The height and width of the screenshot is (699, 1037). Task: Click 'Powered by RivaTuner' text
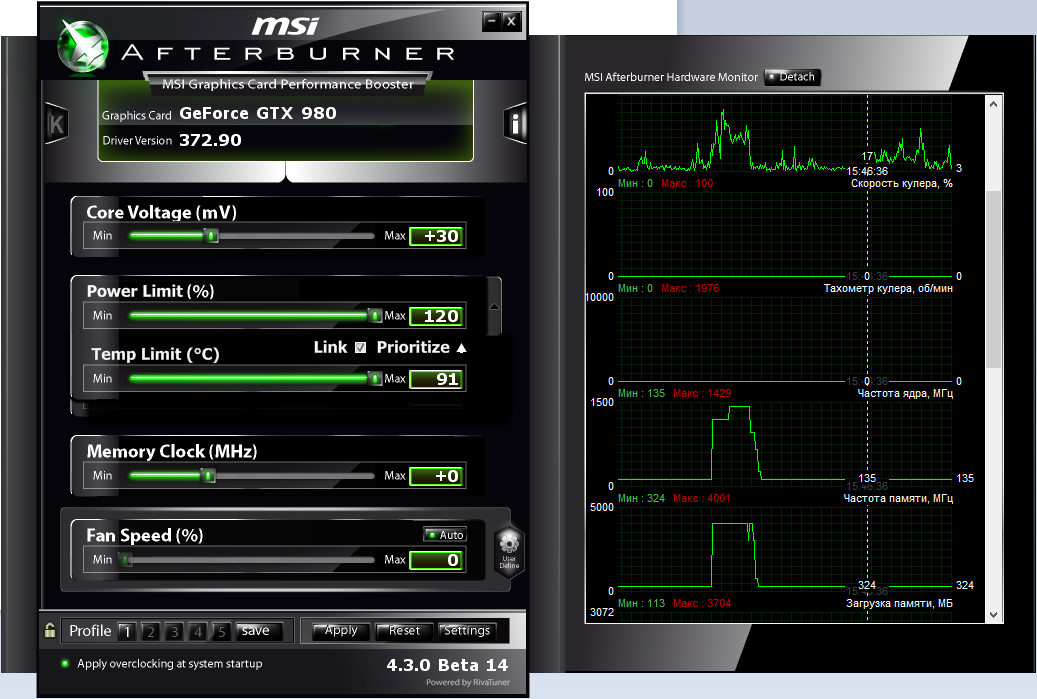468,682
